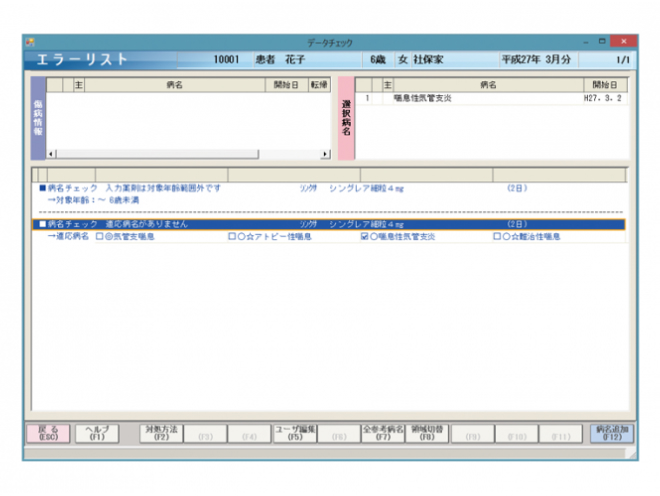Open ヘルプ (F1) help button
Viewport: 660px width, 496px height.
(x=97, y=433)
